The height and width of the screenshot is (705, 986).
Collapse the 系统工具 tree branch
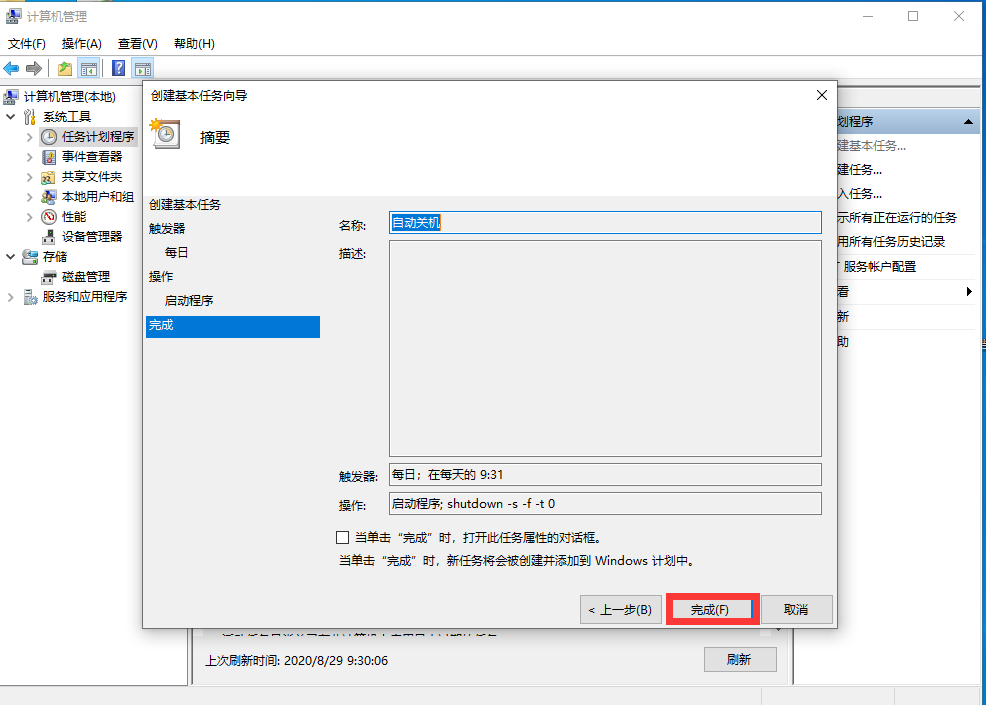(x=11, y=117)
